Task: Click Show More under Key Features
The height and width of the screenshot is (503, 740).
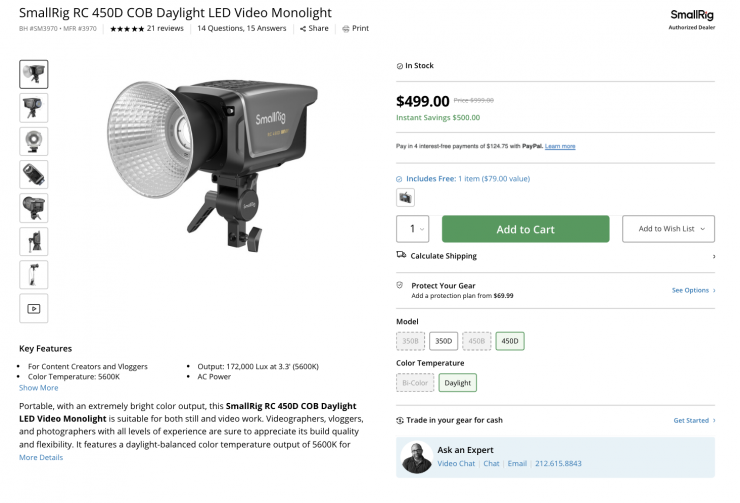Action: [39, 387]
